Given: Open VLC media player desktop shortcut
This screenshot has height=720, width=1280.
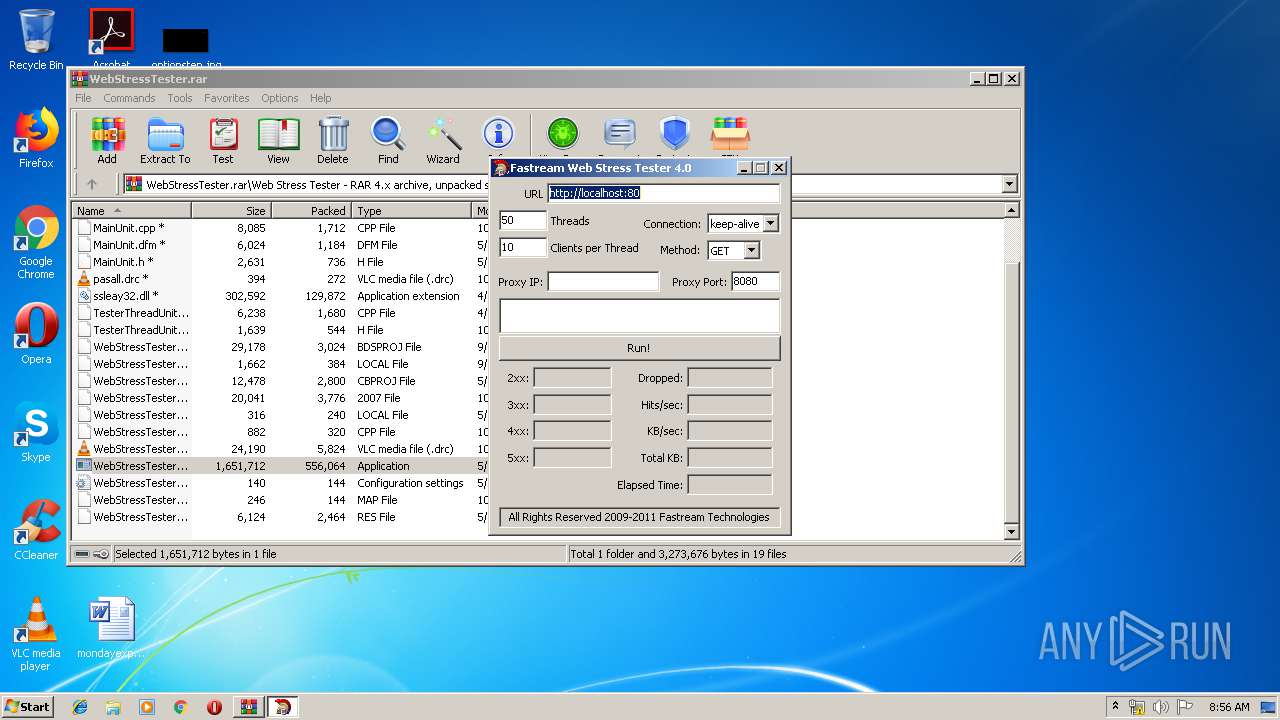Looking at the screenshot, I should pyautogui.click(x=36, y=634).
